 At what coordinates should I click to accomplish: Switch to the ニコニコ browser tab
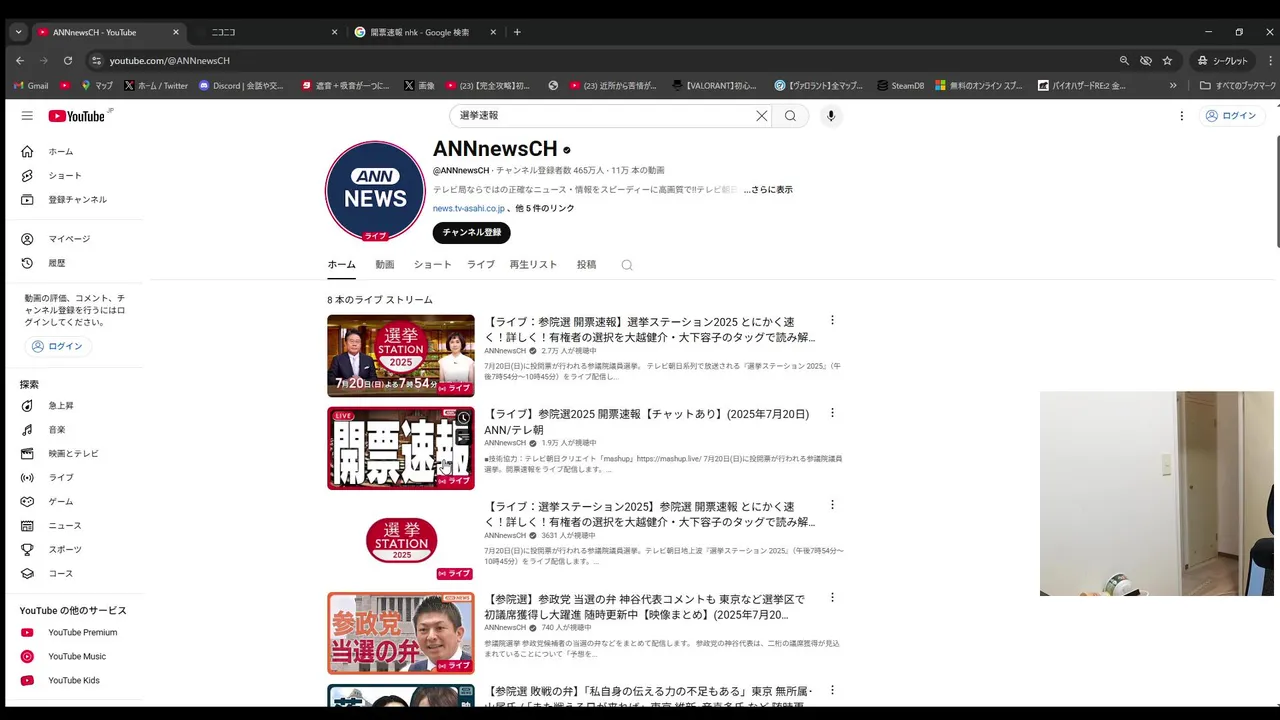[x=265, y=32]
